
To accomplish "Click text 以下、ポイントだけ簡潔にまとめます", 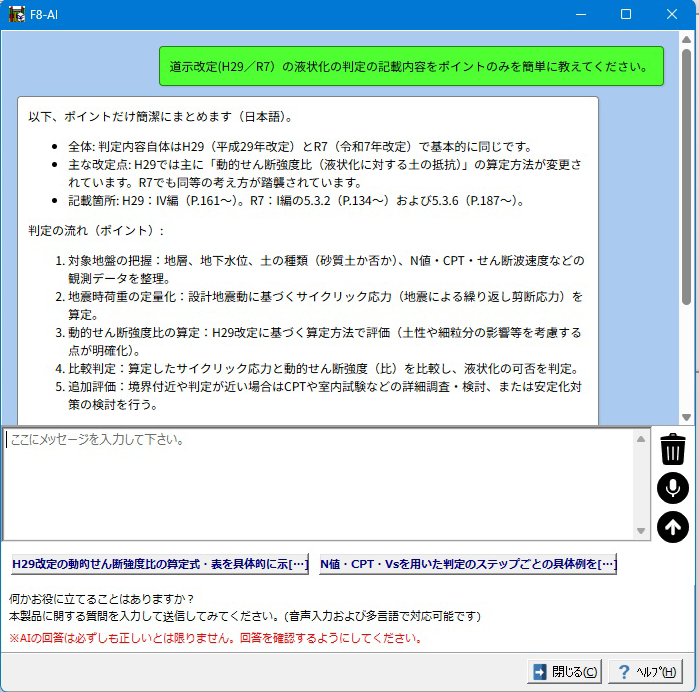I will [160, 117].
